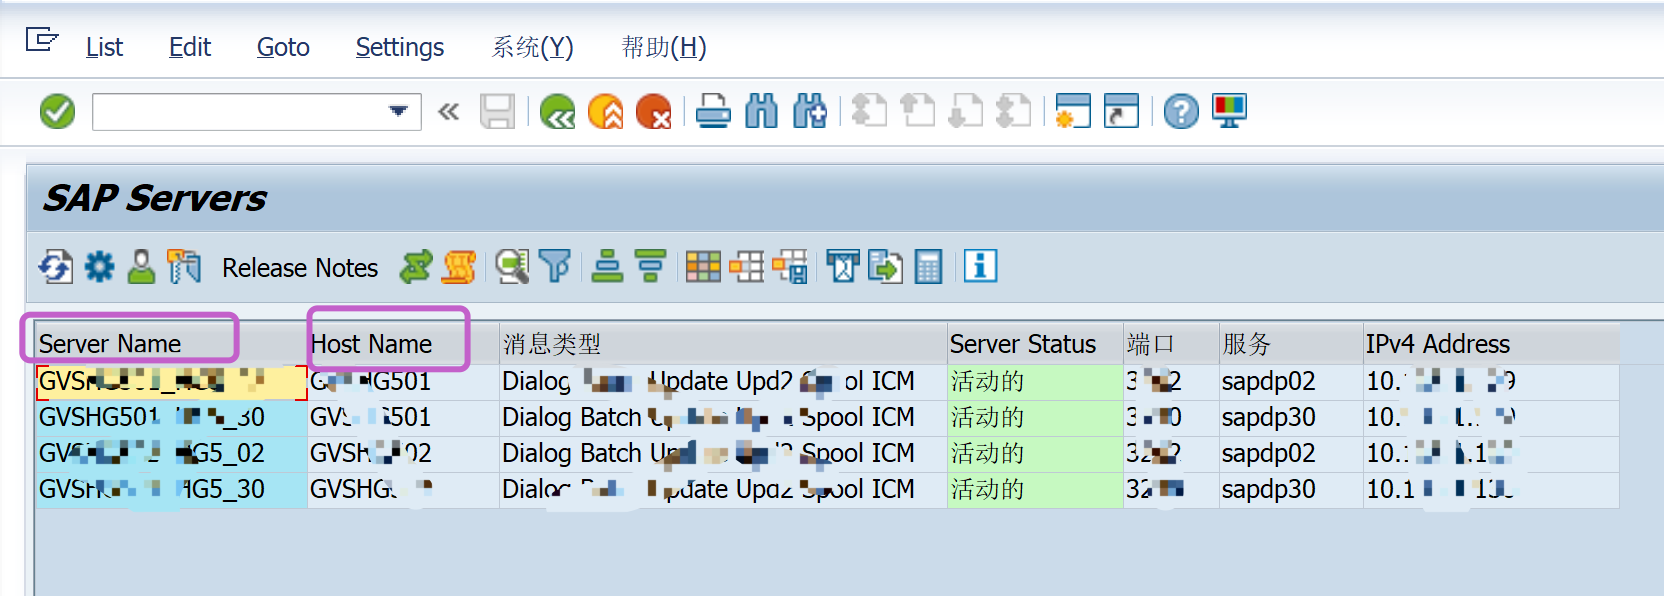Click the green user icon
This screenshot has width=1664, height=596.
pyautogui.click(x=142, y=267)
